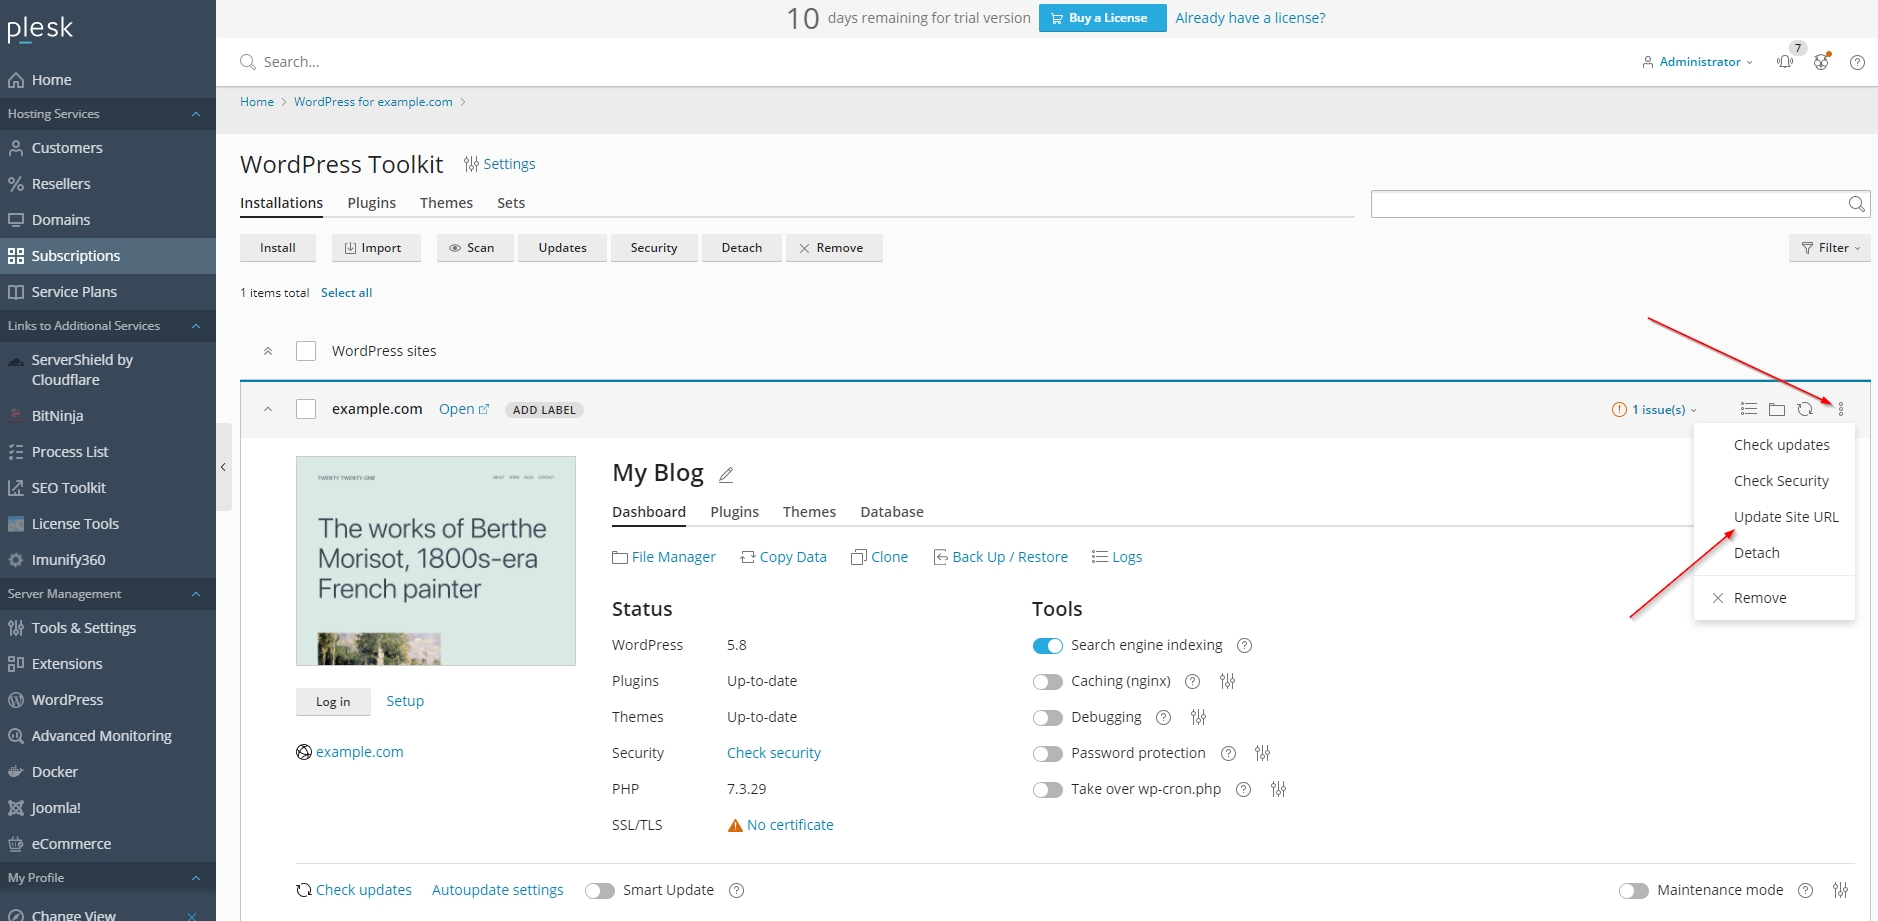Enable Maintenance mode toggle
This screenshot has width=1878, height=921.
pos(1634,891)
